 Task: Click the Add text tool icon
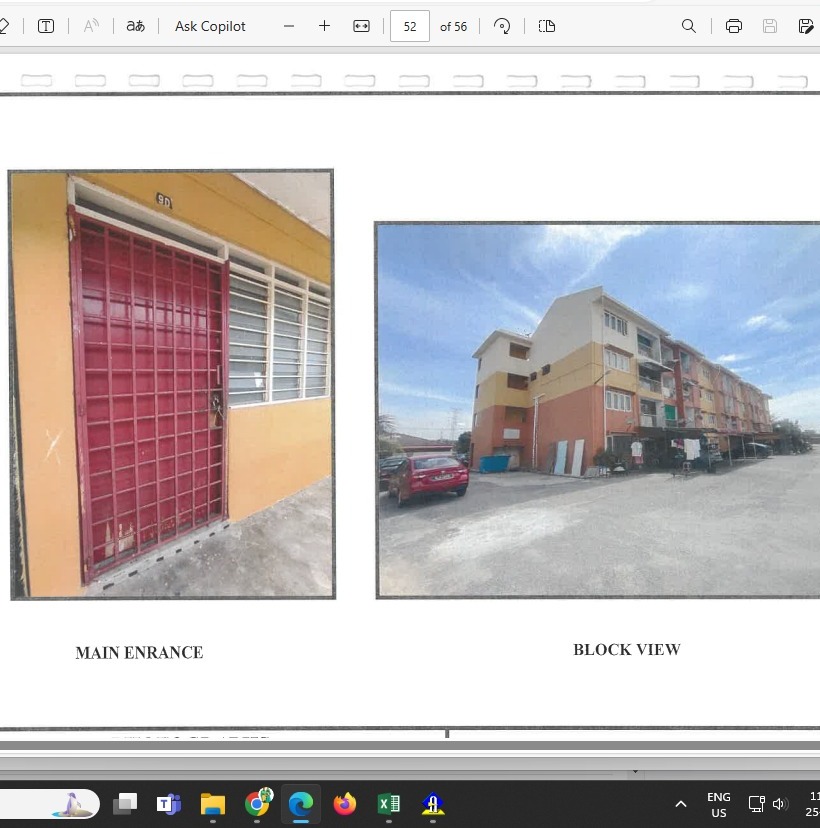[x=46, y=26]
